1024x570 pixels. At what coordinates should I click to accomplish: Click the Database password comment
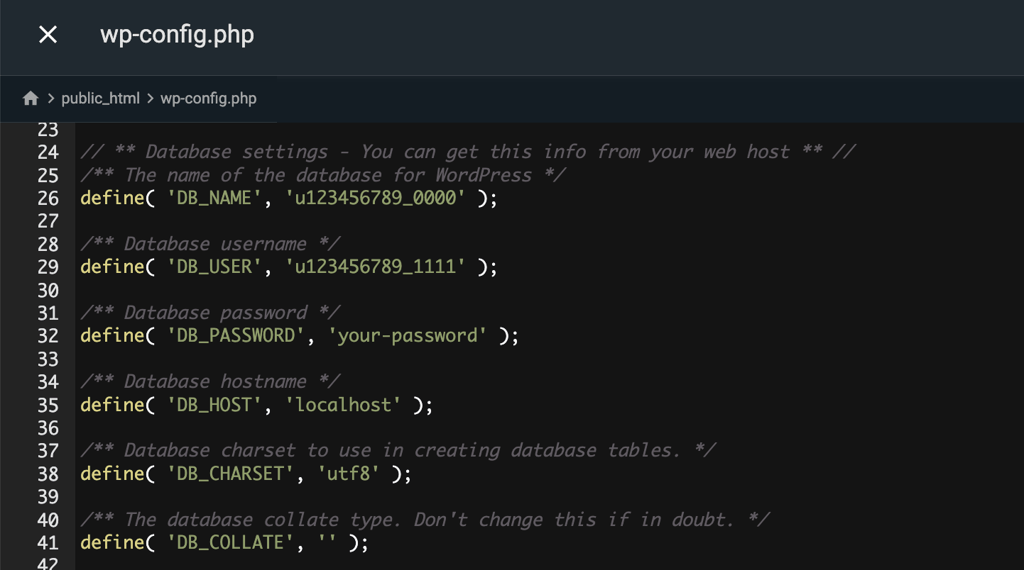(210, 313)
